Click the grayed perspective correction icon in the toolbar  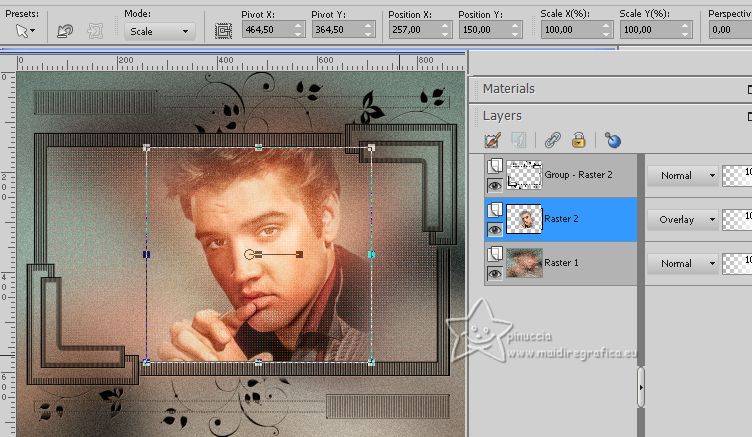tap(95, 32)
